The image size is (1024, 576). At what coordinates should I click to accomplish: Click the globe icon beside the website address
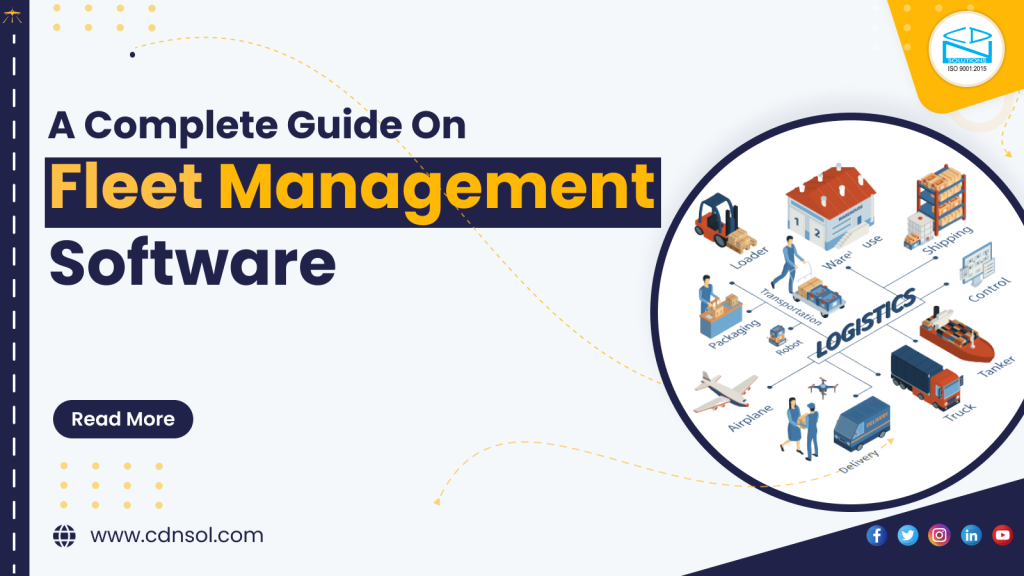click(x=66, y=535)
